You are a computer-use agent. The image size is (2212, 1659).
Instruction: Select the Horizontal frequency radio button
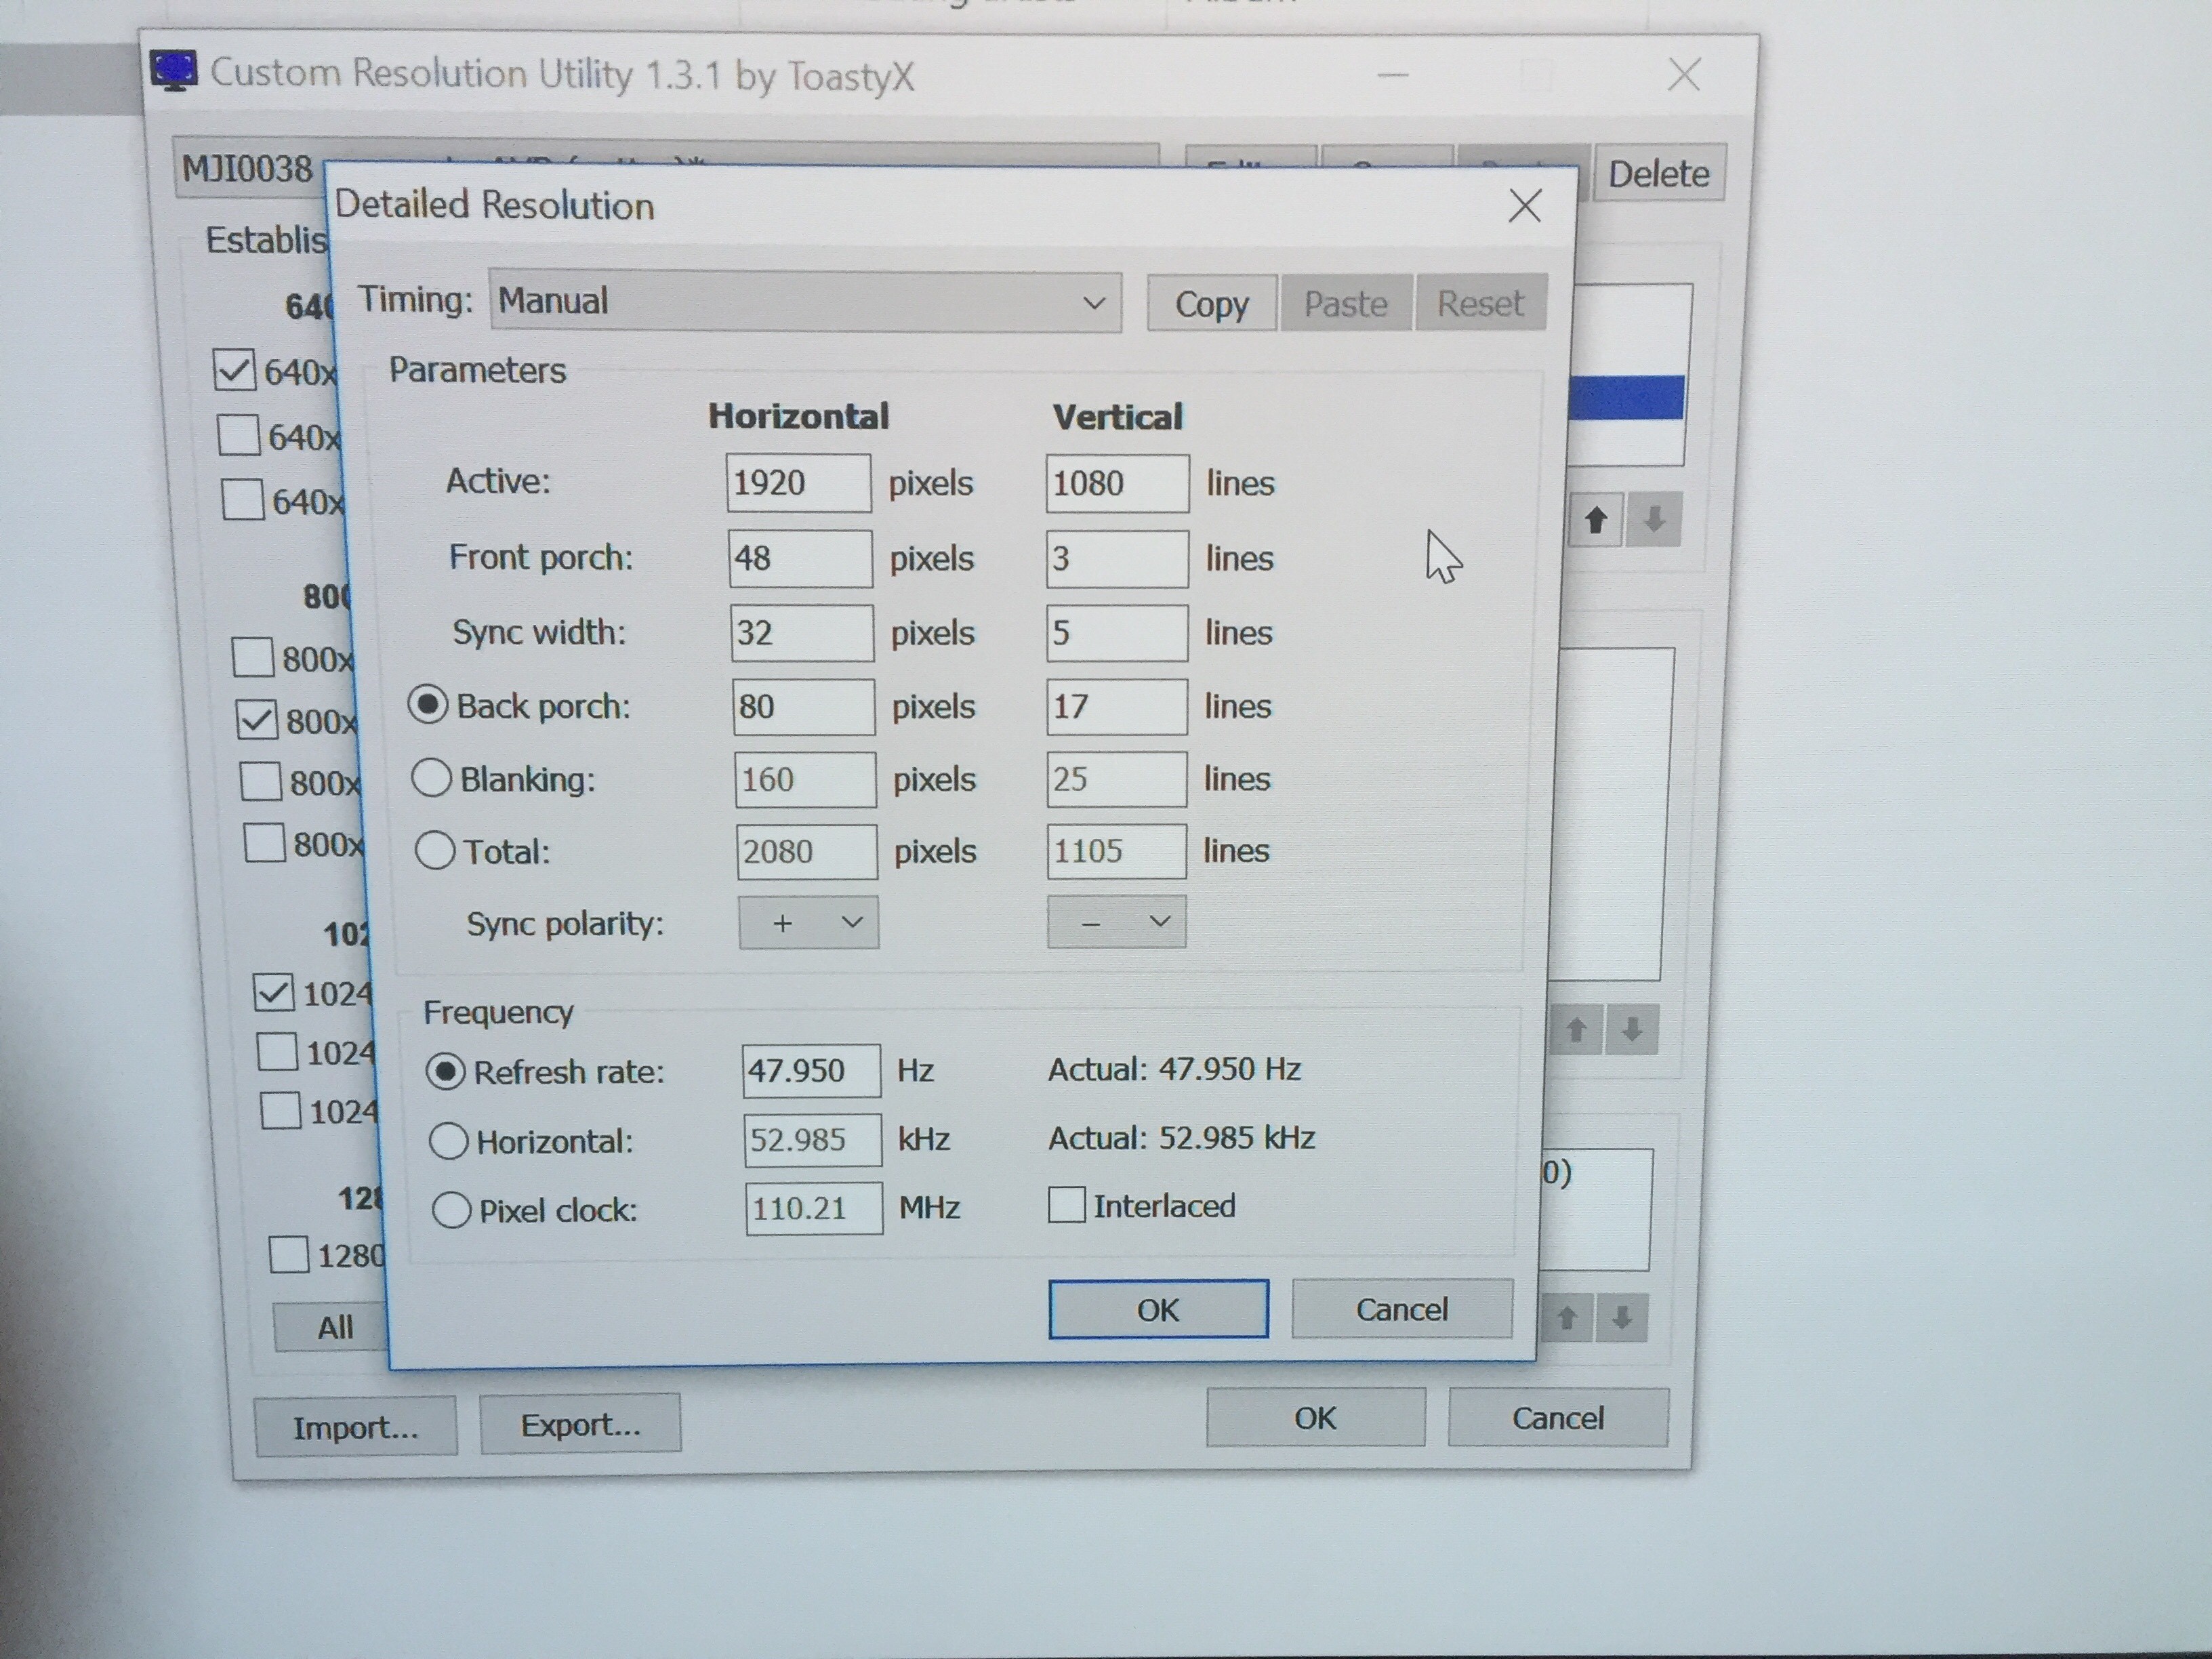[448, 1141]
